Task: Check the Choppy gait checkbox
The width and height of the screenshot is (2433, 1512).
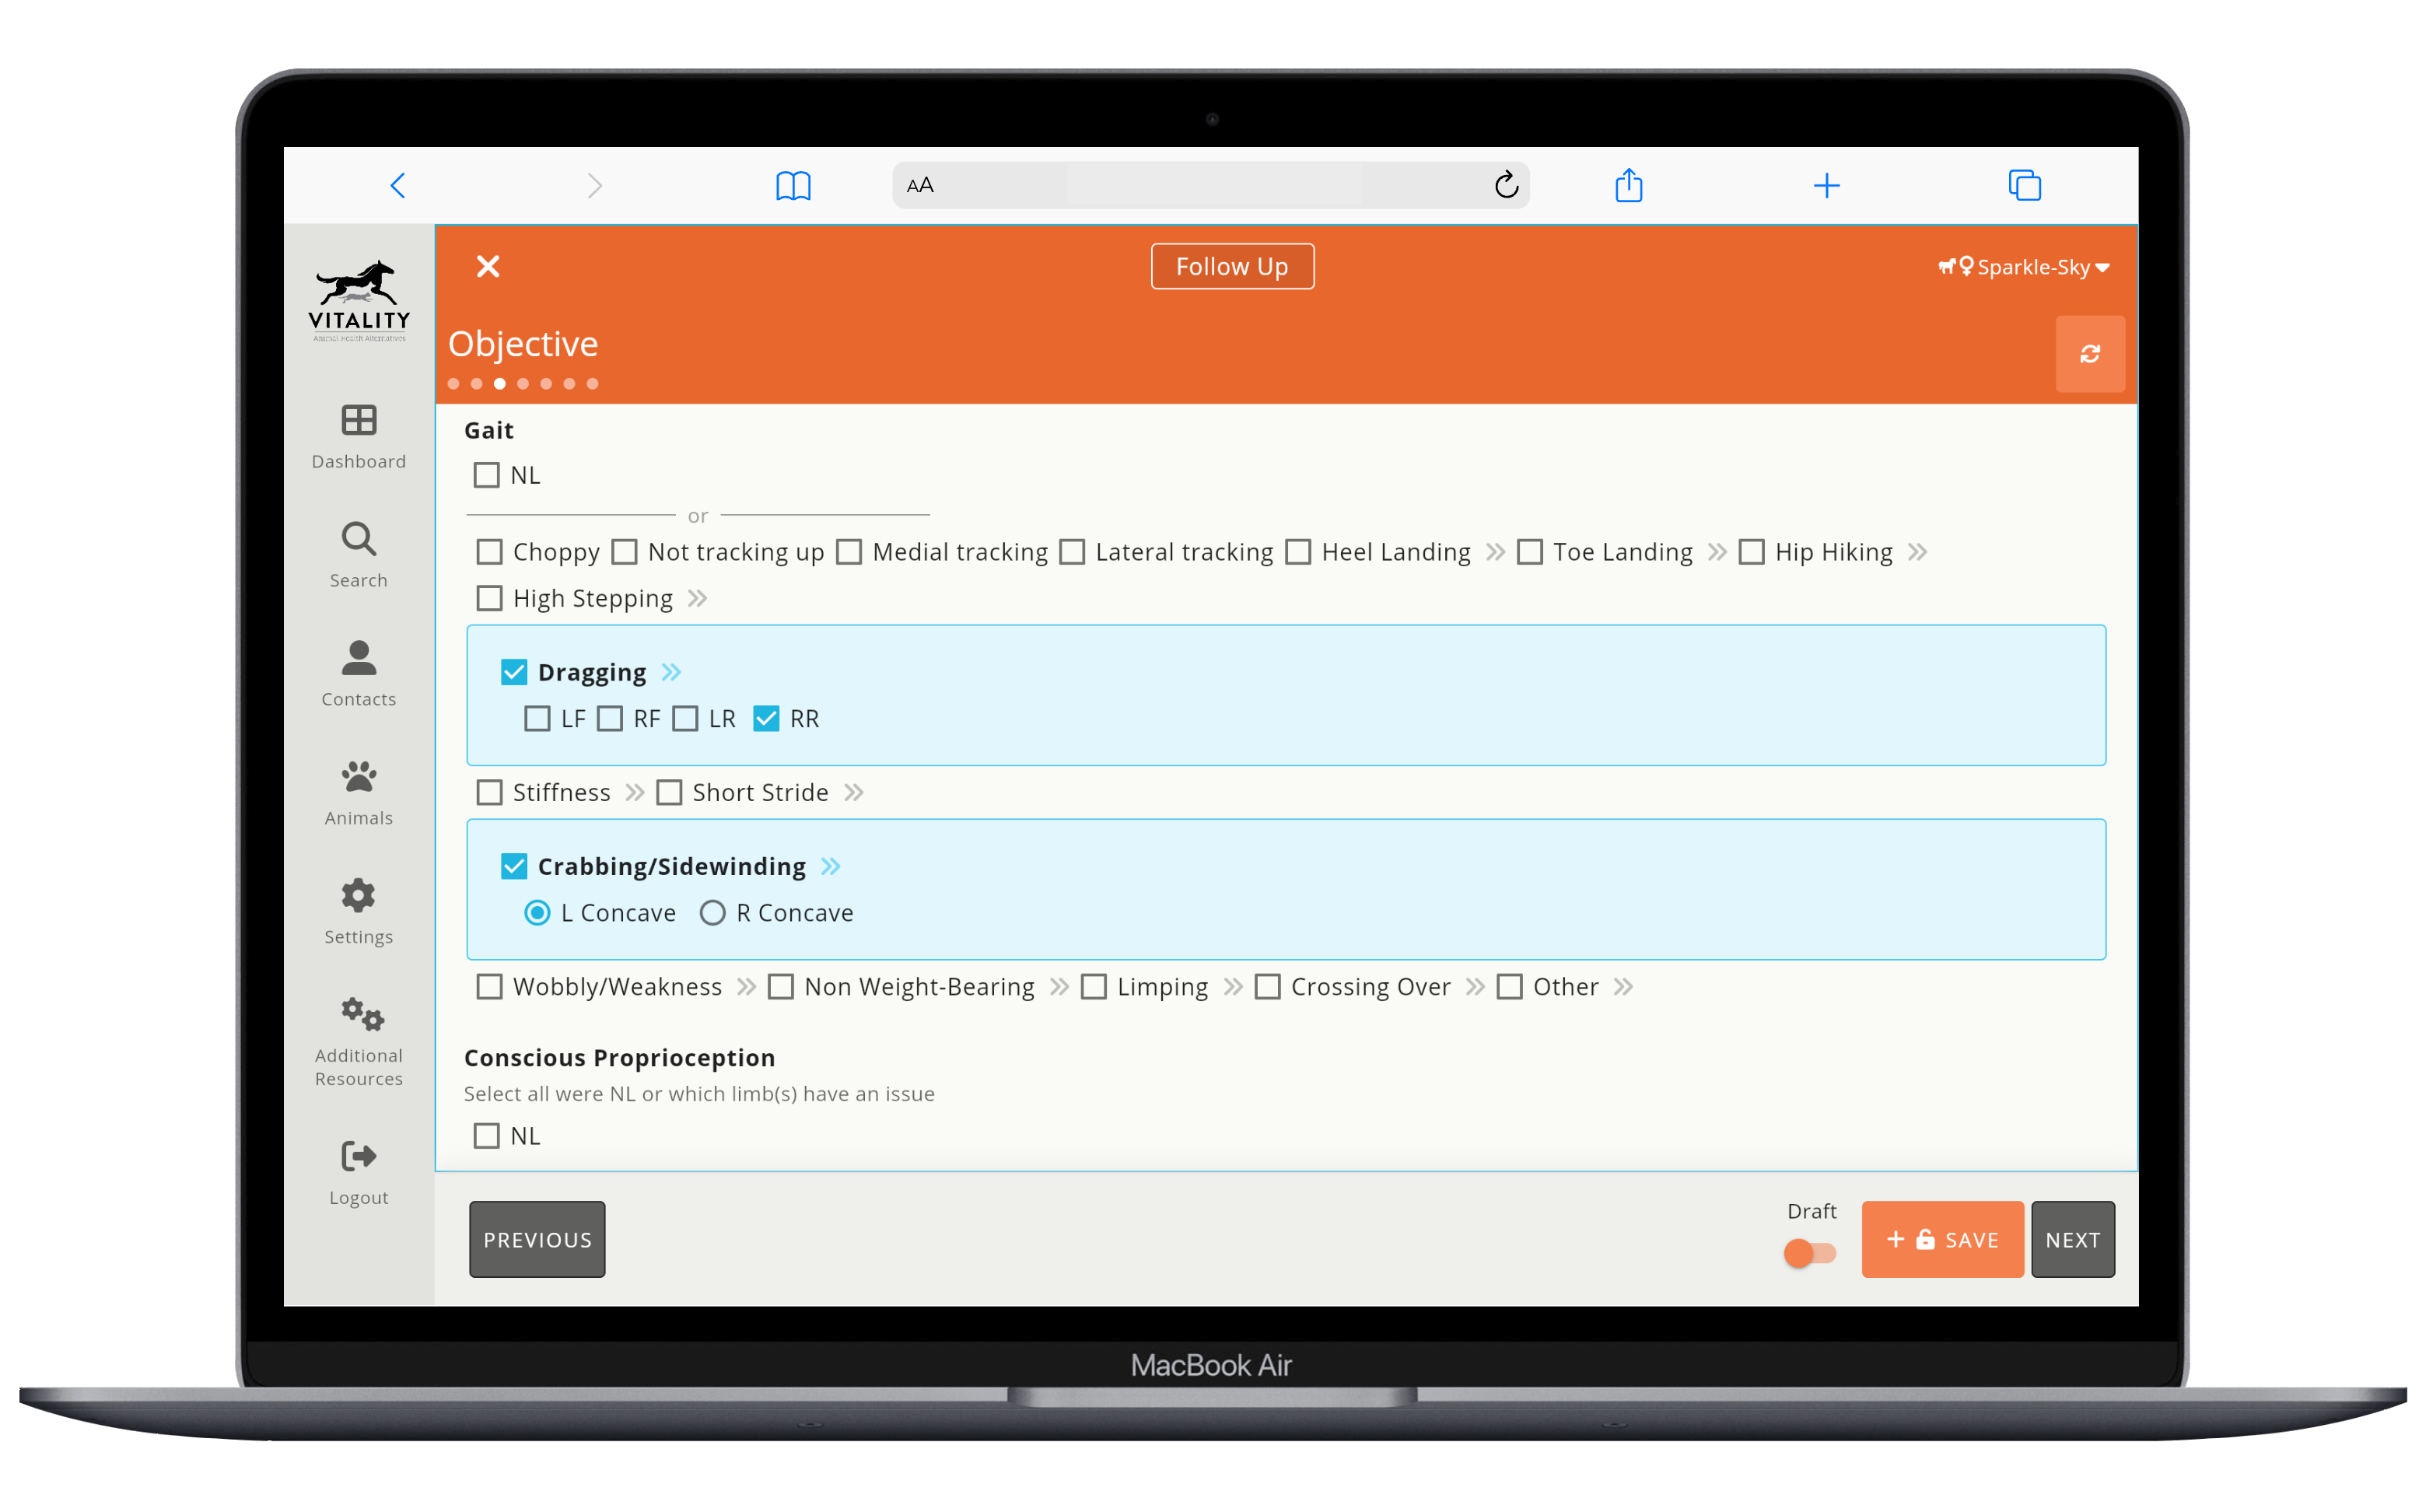Action: click(x=489, y=552)
